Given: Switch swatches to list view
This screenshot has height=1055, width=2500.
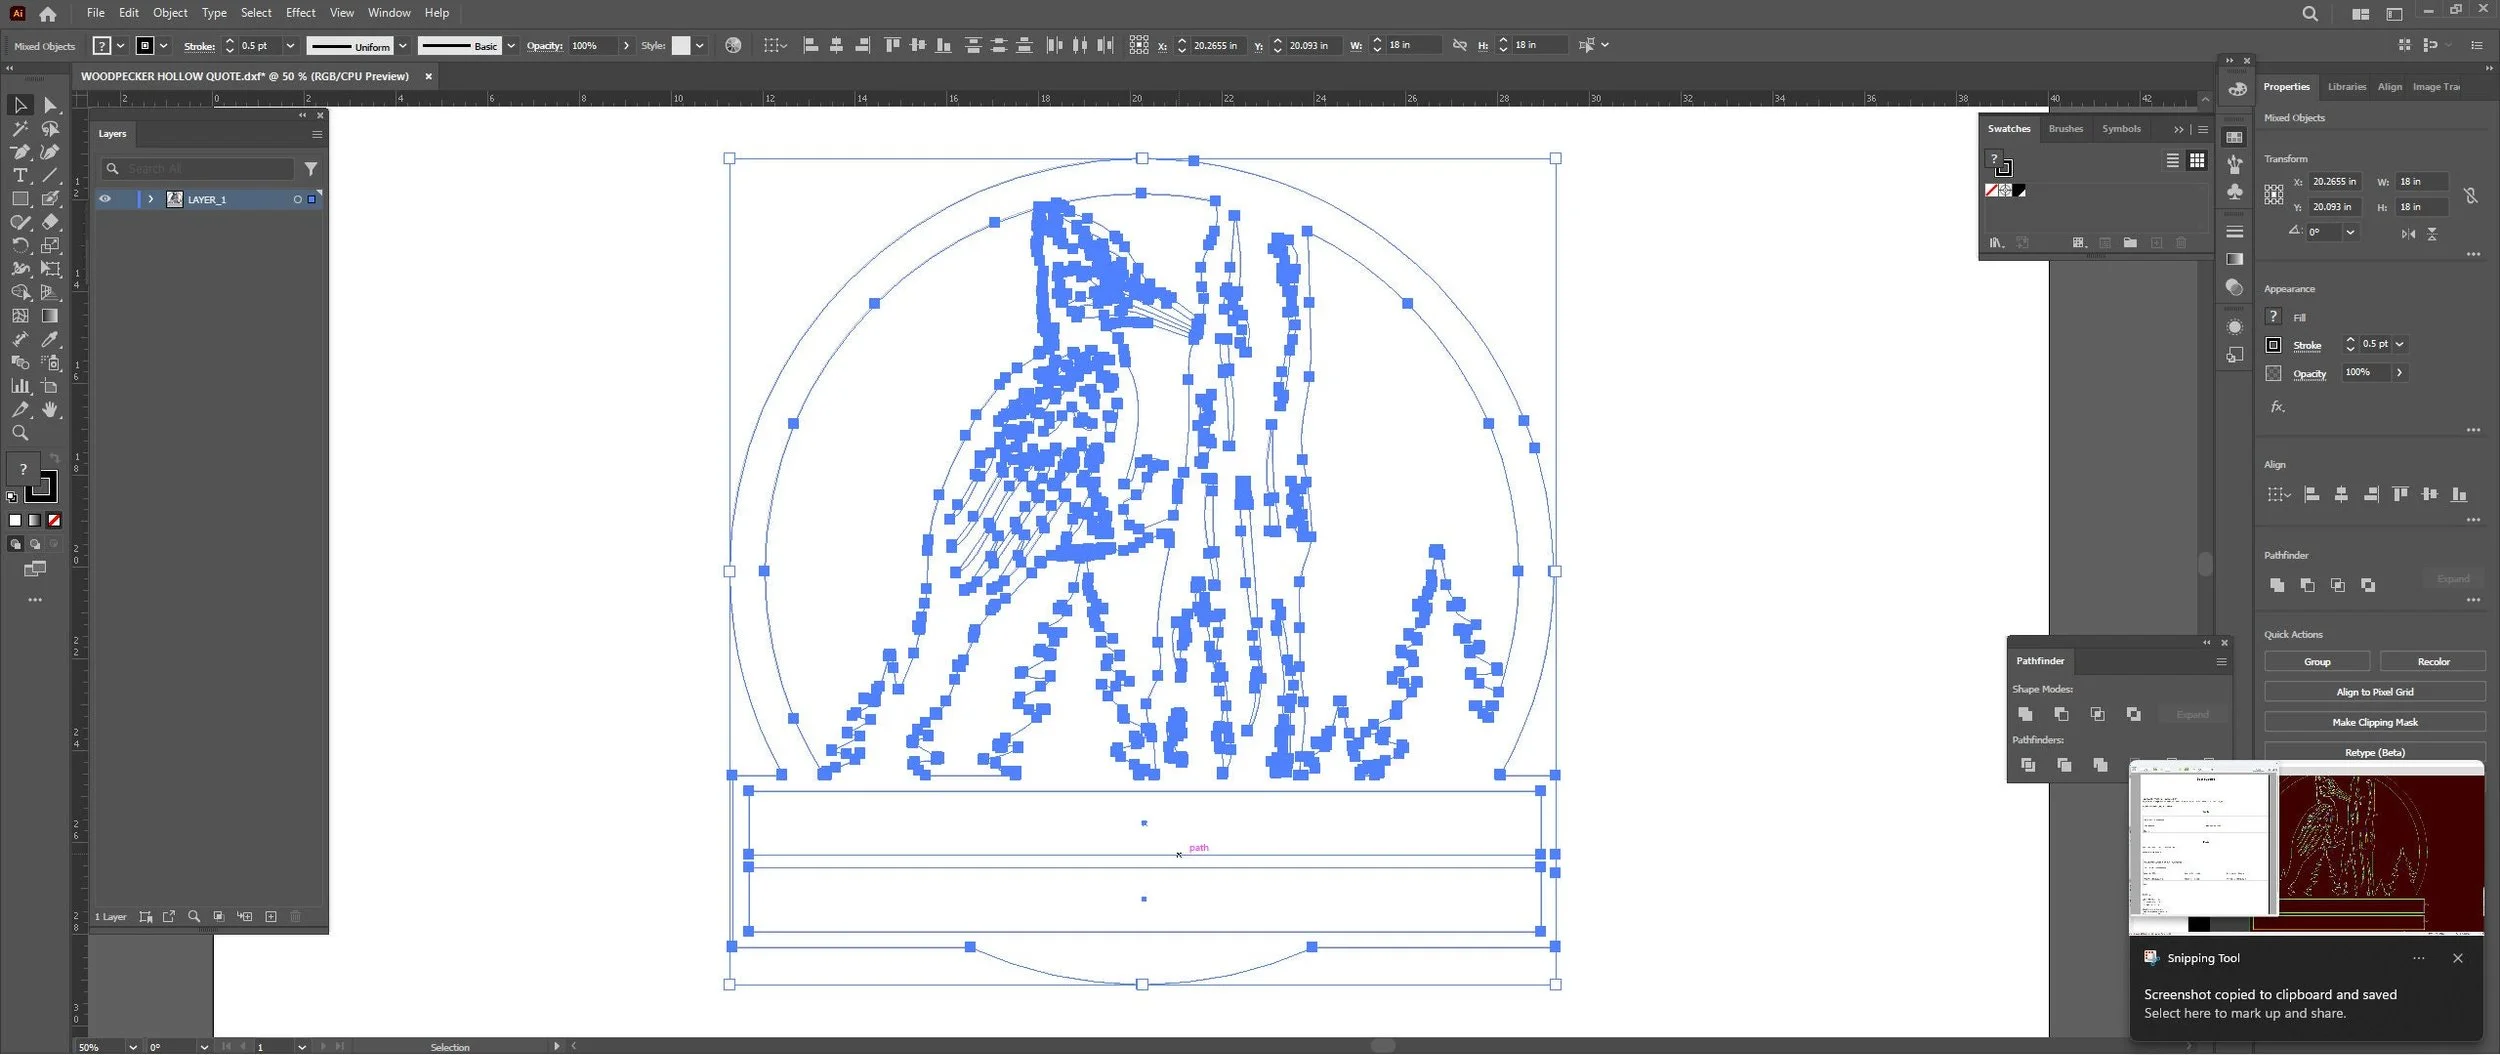Looking at the screenshot, I should (2172, 160).
